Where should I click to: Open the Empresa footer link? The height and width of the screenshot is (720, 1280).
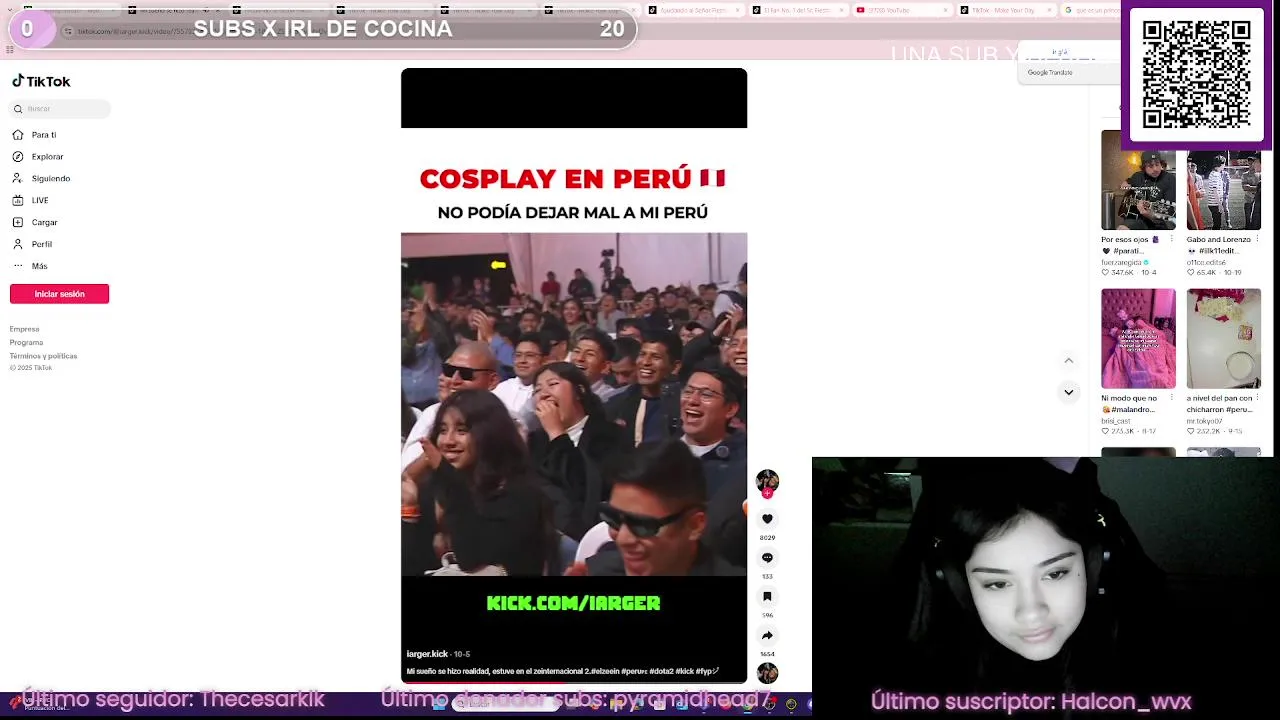tap(24, 329)
